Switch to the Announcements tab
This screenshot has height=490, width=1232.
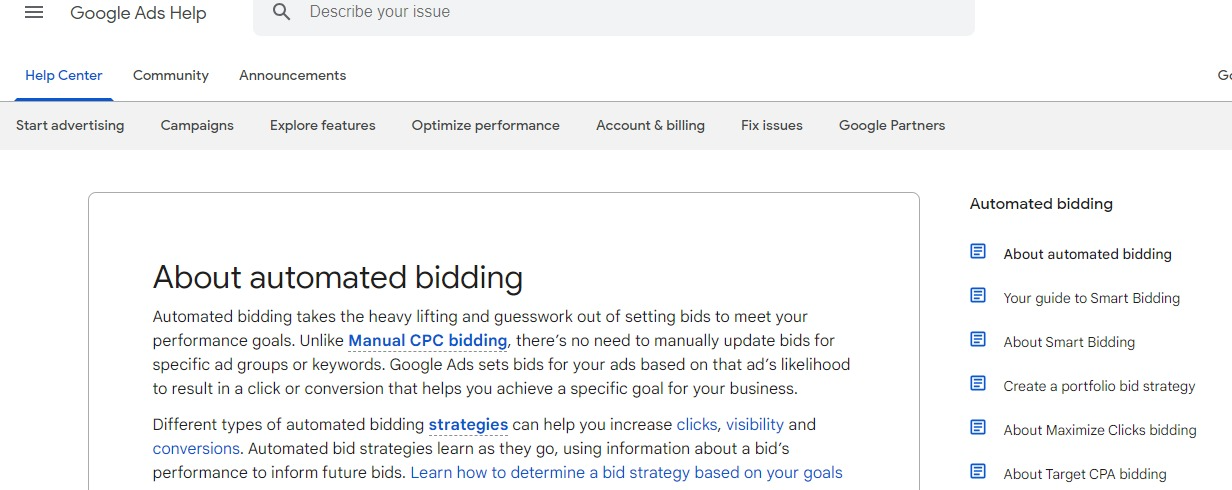(x=292, y=76)
